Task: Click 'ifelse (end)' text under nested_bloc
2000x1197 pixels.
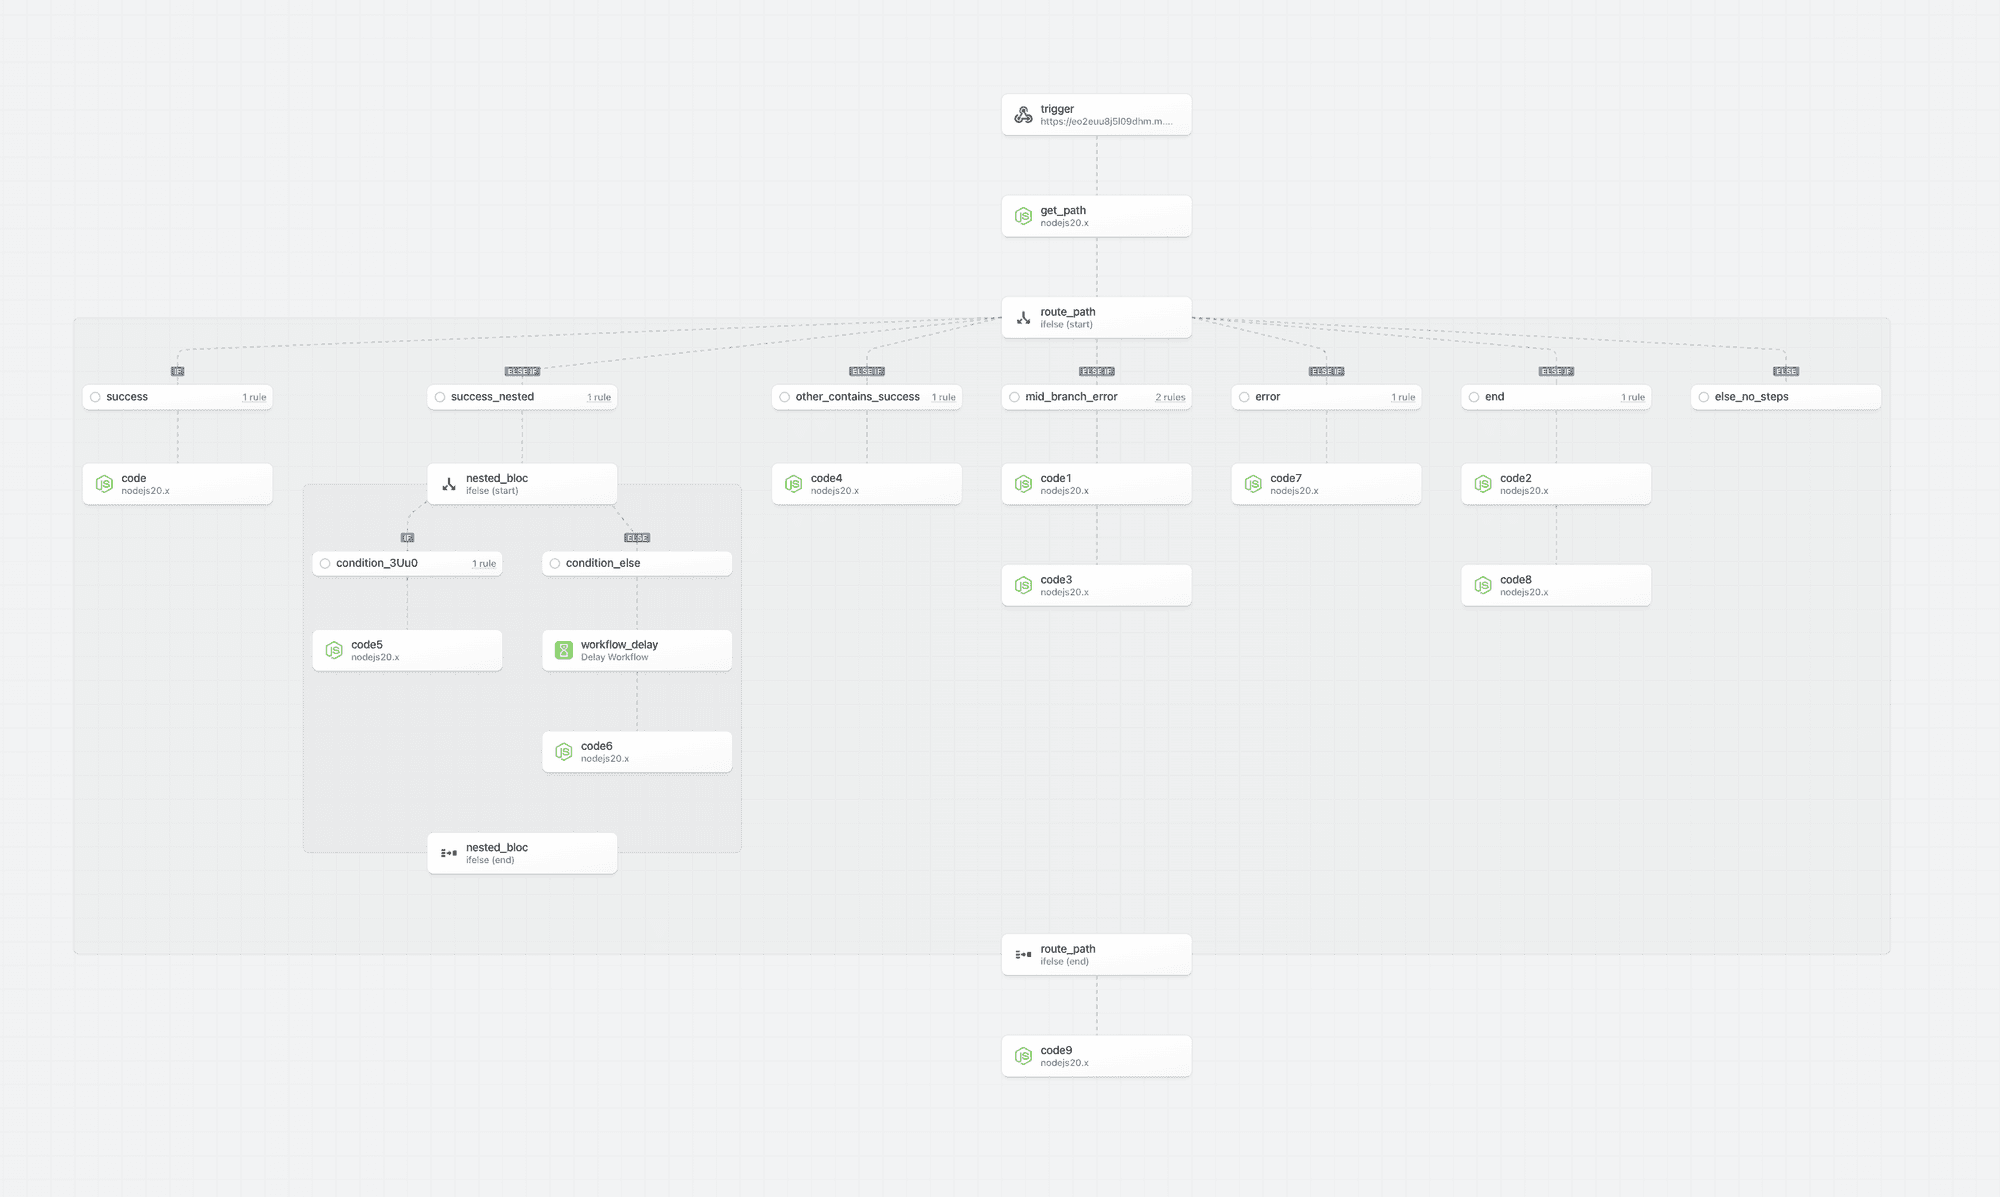Action: (x=490, y=860)
